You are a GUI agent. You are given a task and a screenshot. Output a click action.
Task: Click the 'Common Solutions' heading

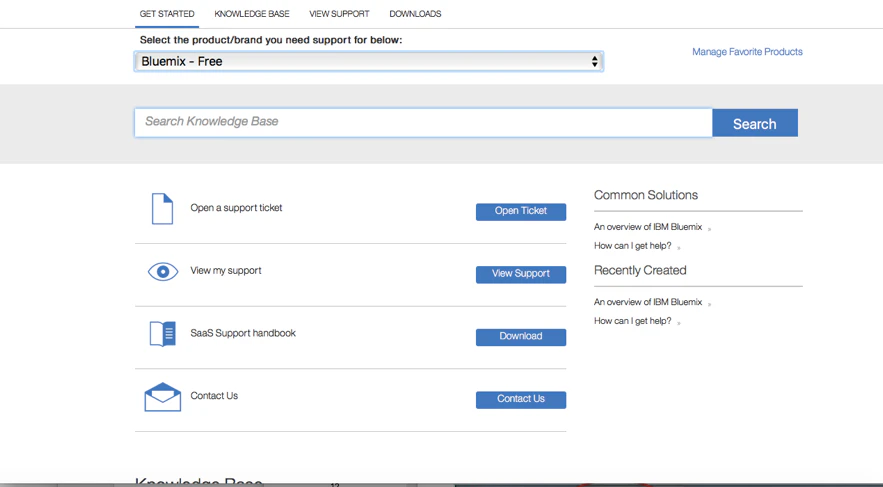point(646,195)
